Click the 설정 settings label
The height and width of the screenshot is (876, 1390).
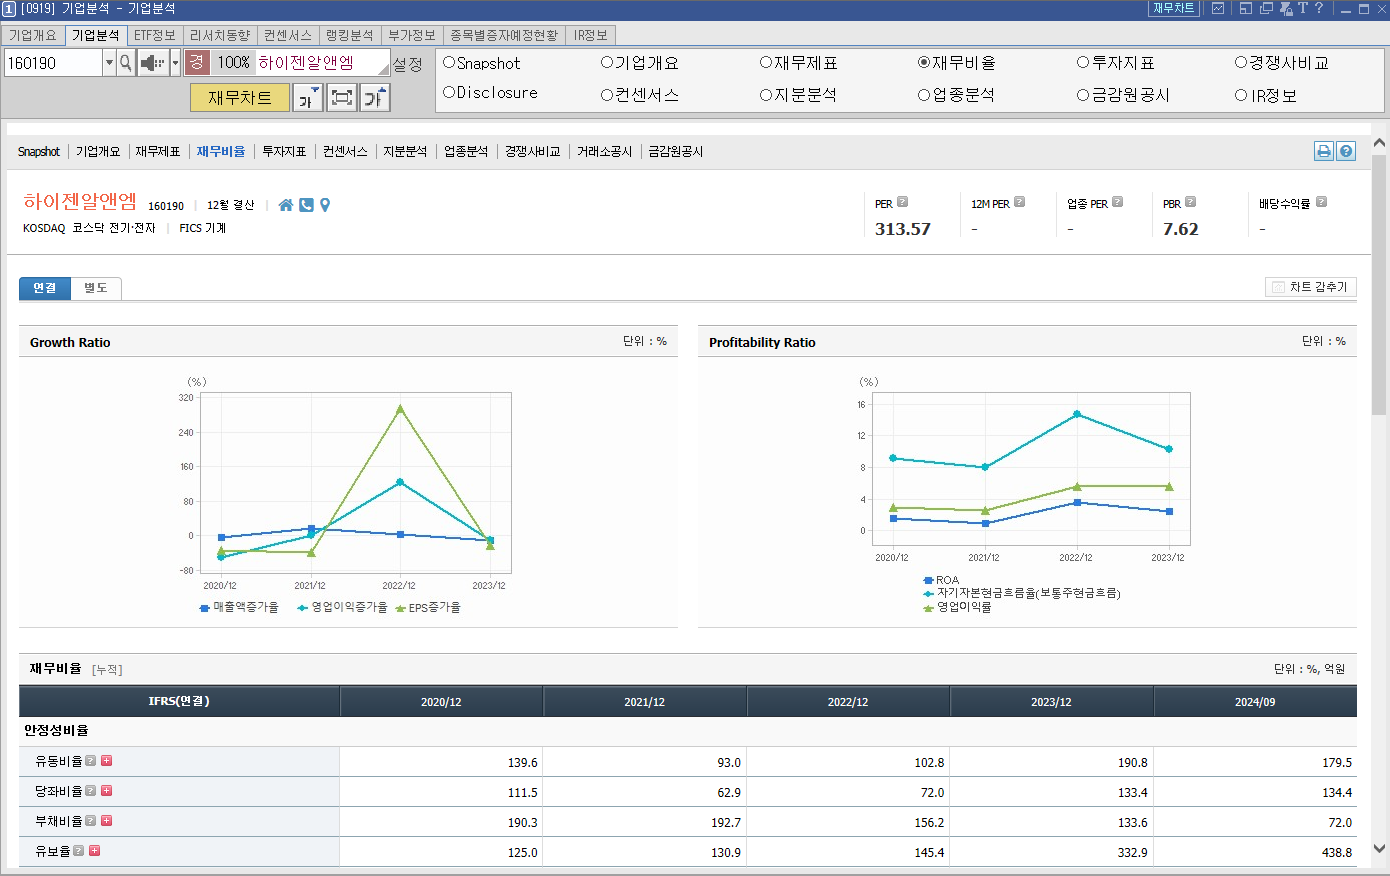407,64
